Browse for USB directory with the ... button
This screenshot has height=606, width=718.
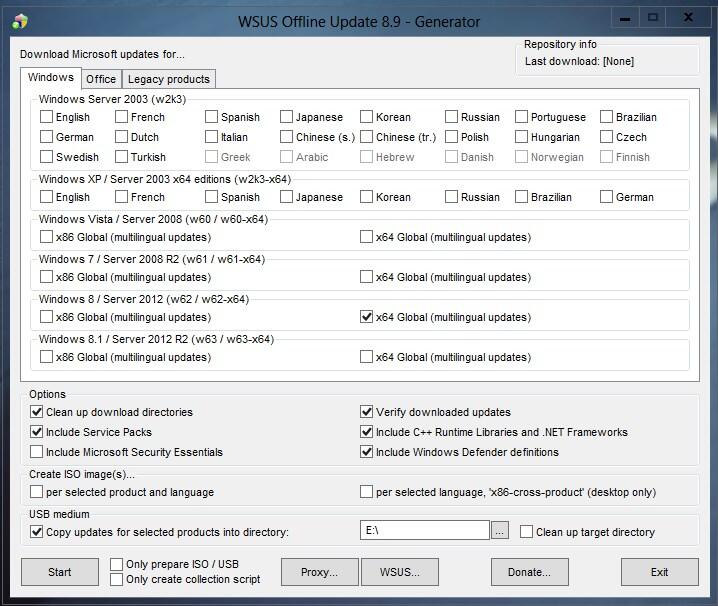pyautogui.click(x=500, y=531)
